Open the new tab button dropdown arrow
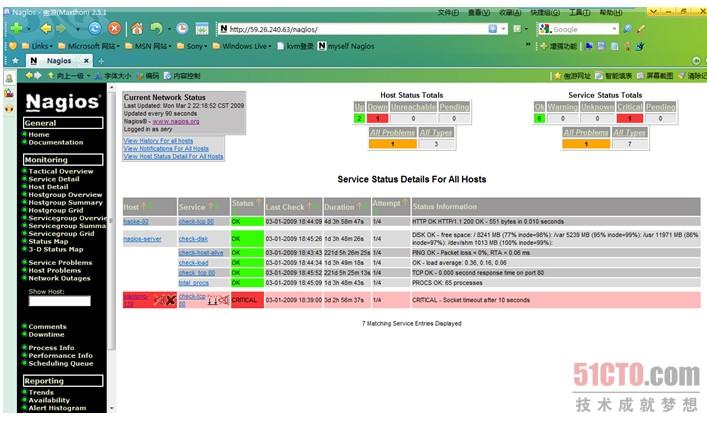This screenshot has width=707, height=421. click(x=28, y=29)
